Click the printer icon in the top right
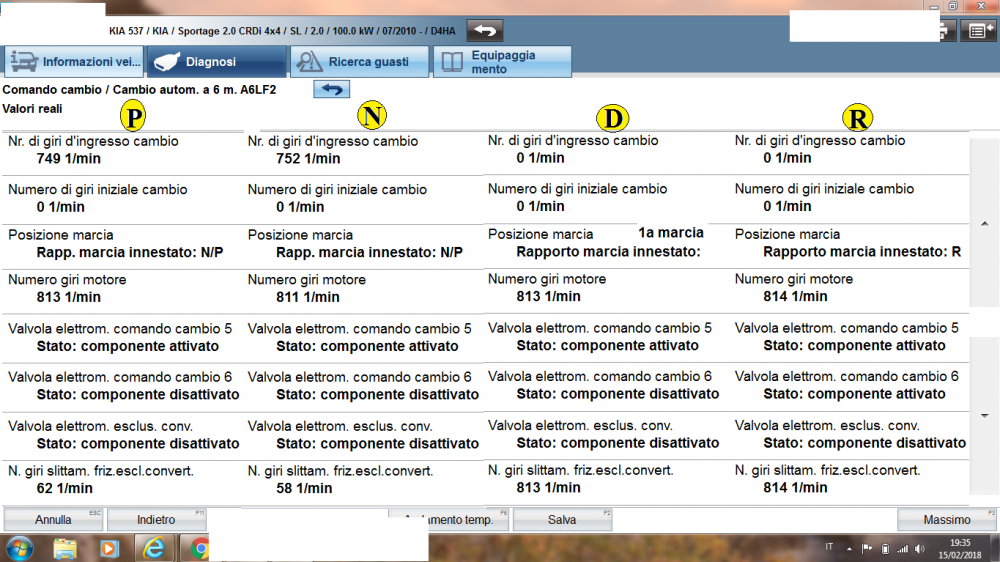 pyautogui.click(x=947, y=30)
